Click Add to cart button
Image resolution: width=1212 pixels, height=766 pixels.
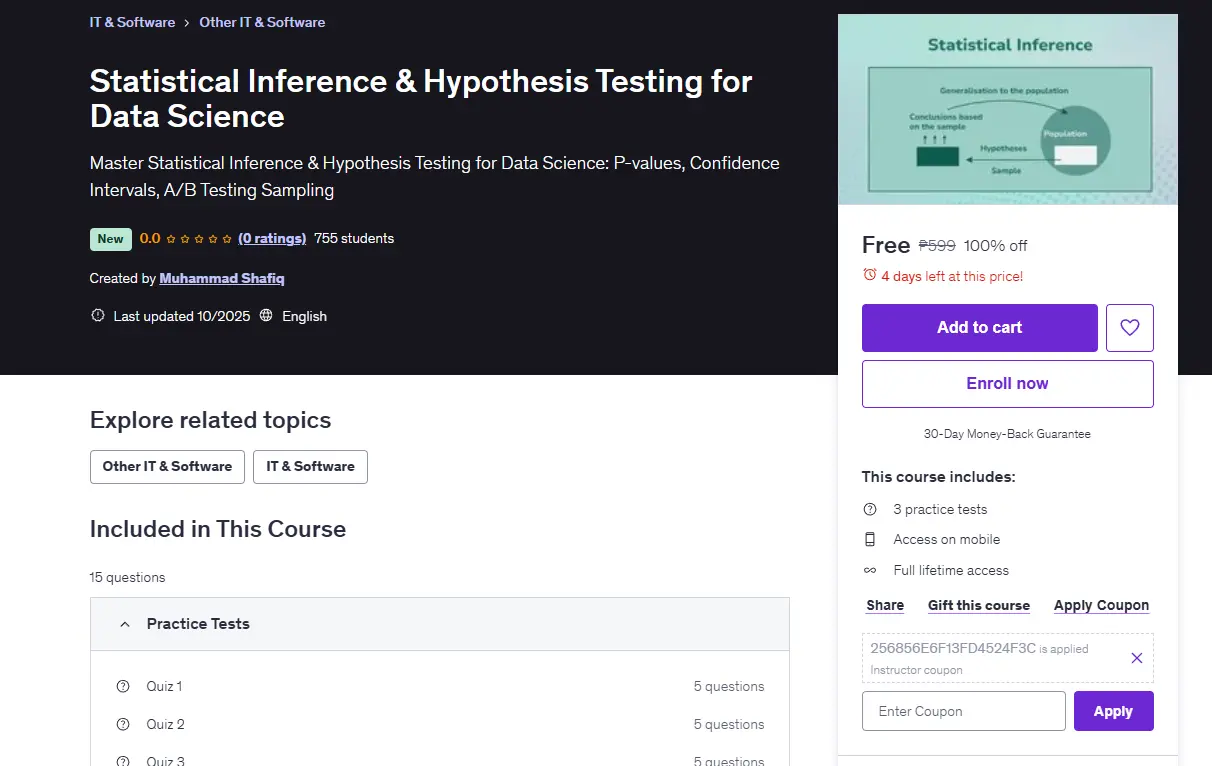[980, 327]
